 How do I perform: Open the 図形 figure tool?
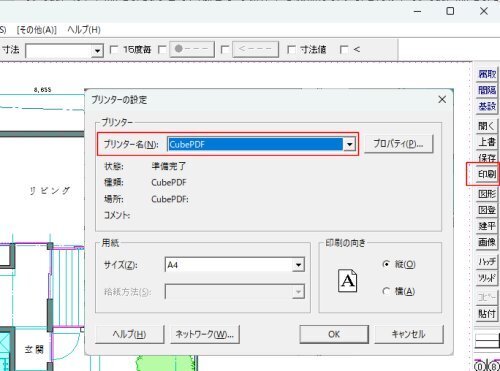pyautogui.click(x=487, y=194)
